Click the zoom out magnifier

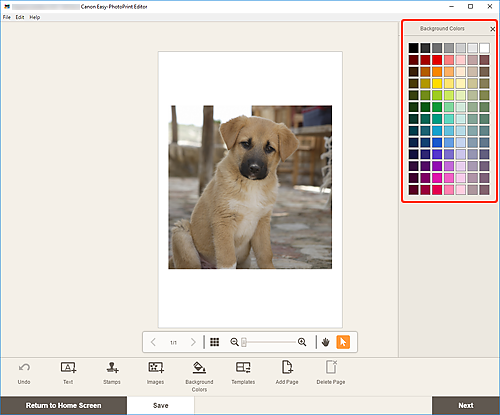point(234,342)
